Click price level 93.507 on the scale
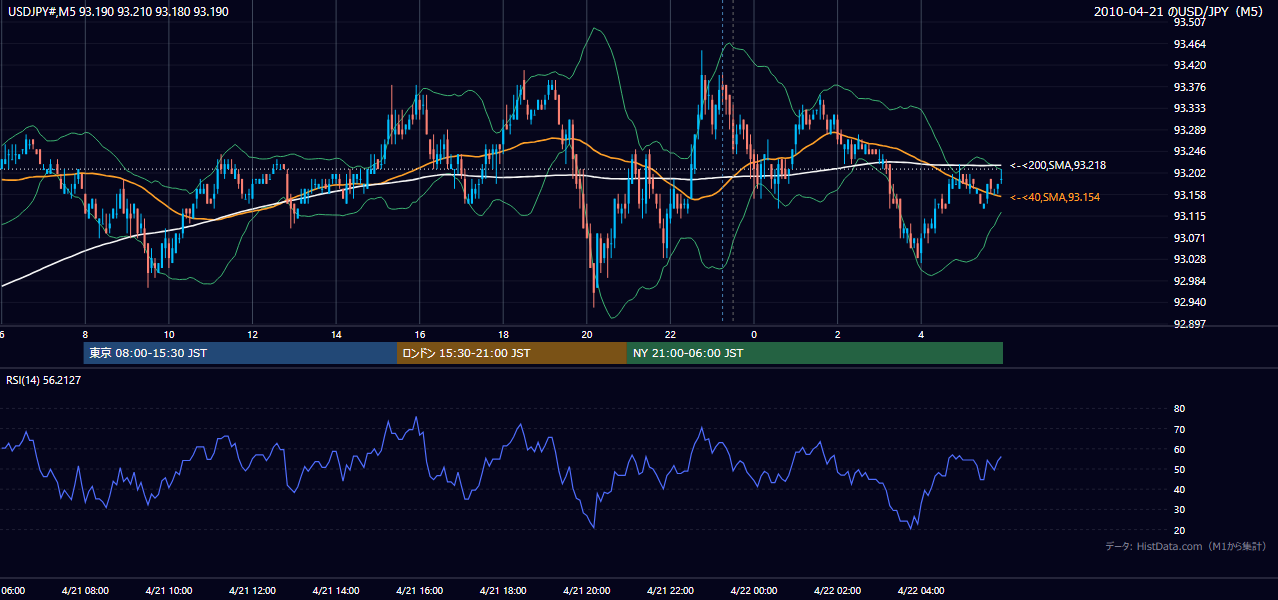Screen dimensions: 1278x600 pyautogui.click(x=1189, y=22)
